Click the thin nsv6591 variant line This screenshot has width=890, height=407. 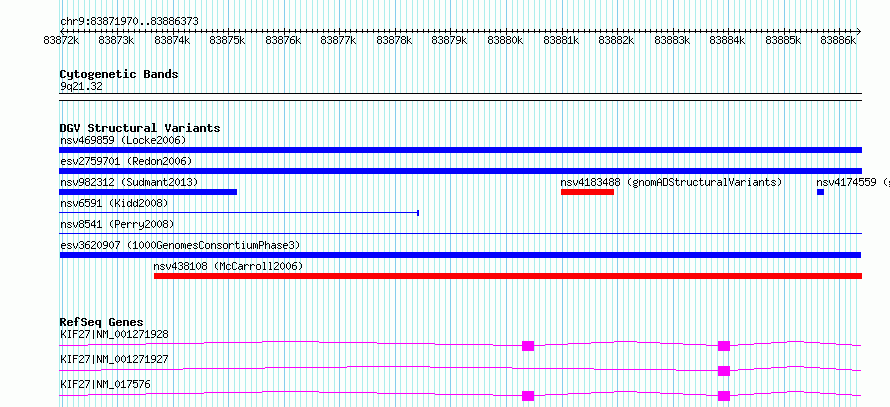point(239,213)
